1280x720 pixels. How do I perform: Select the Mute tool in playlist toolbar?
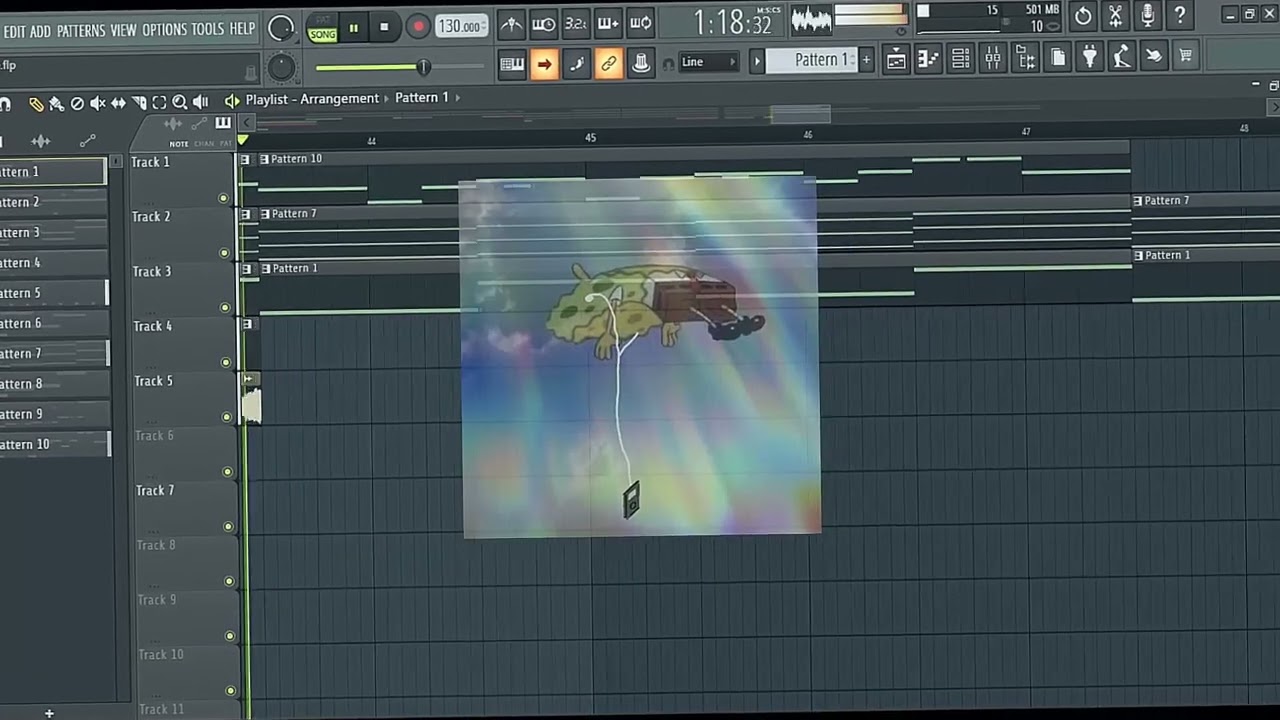pos(97,103)
